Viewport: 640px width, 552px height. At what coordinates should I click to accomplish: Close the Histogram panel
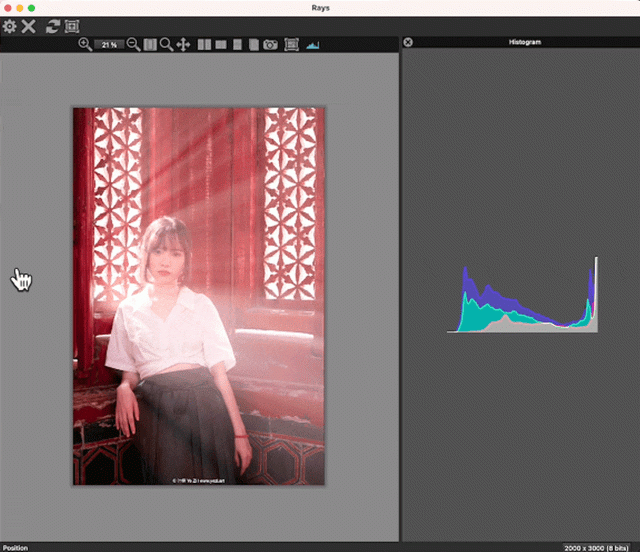(x=408, y=42)
